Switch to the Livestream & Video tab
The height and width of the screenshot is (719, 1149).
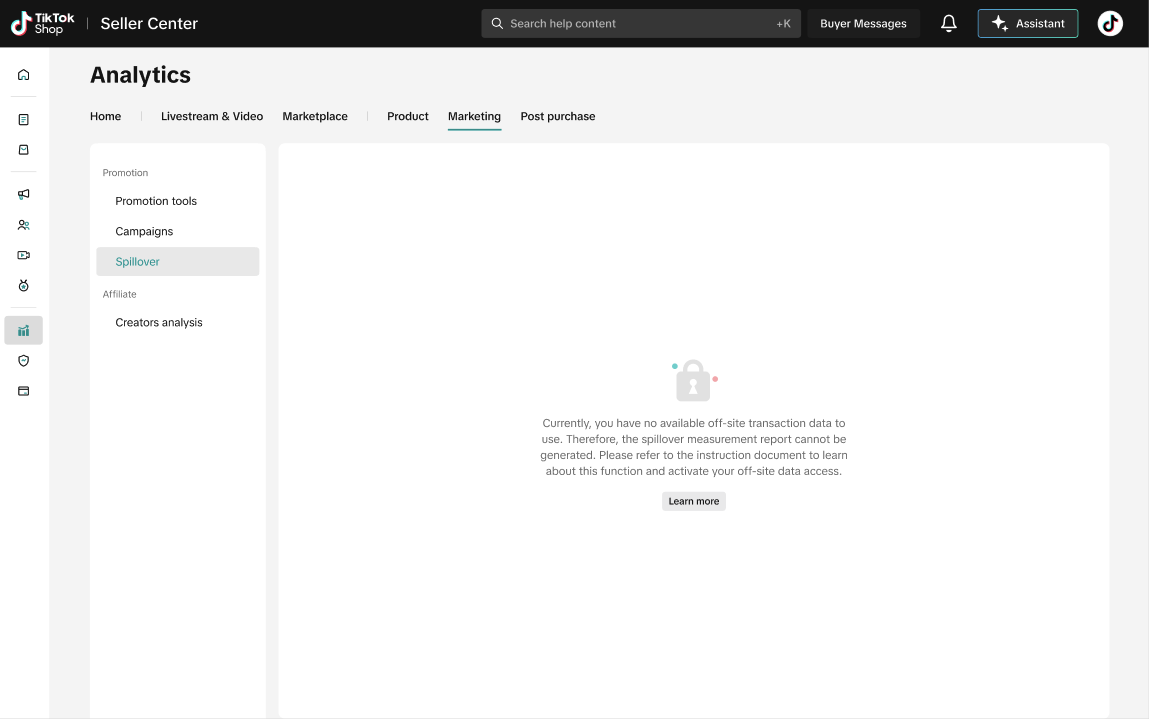click(212, 117)
